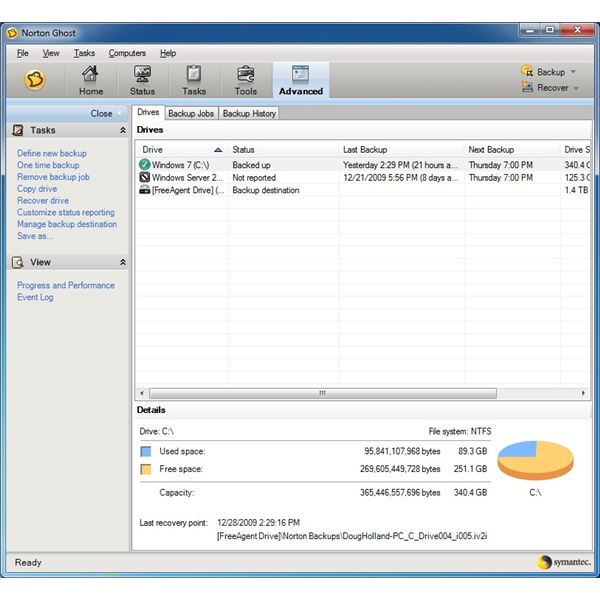Screen dimensions: 600x600
Task: Click the yellow Norton Ghost logo in toolbar
Action: 35,80
